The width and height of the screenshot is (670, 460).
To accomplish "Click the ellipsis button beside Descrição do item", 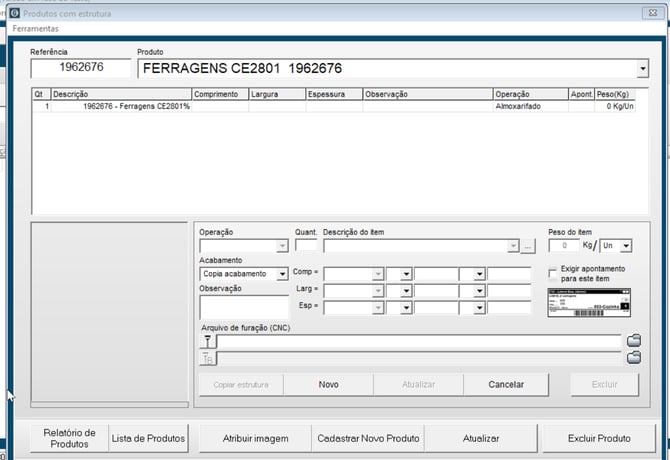I will tap(528, 246).
